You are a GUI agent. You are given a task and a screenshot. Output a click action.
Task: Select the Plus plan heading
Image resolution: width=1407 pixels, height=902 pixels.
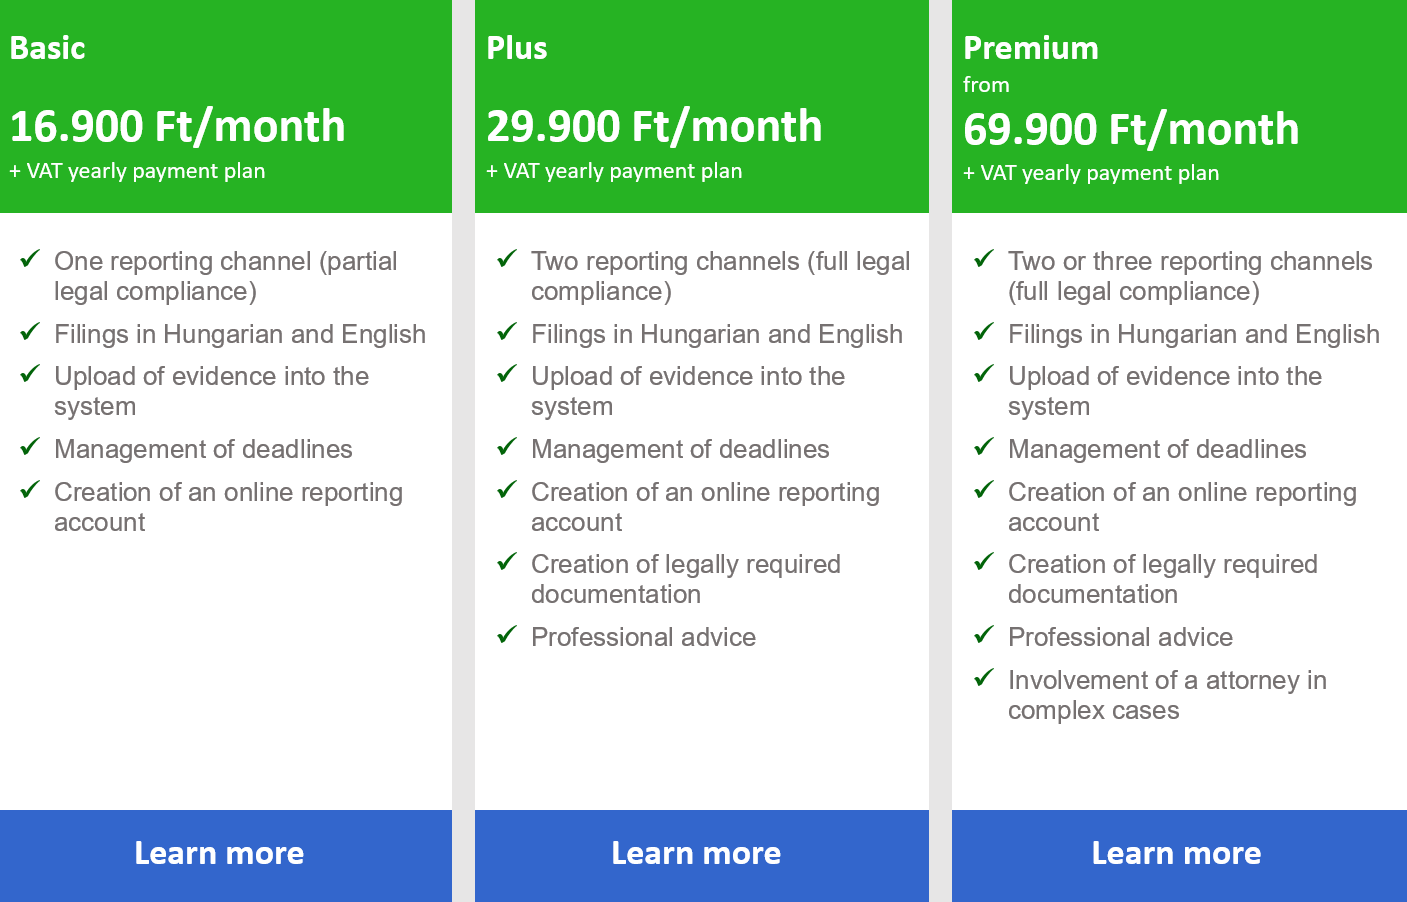[x=517, y=48]
